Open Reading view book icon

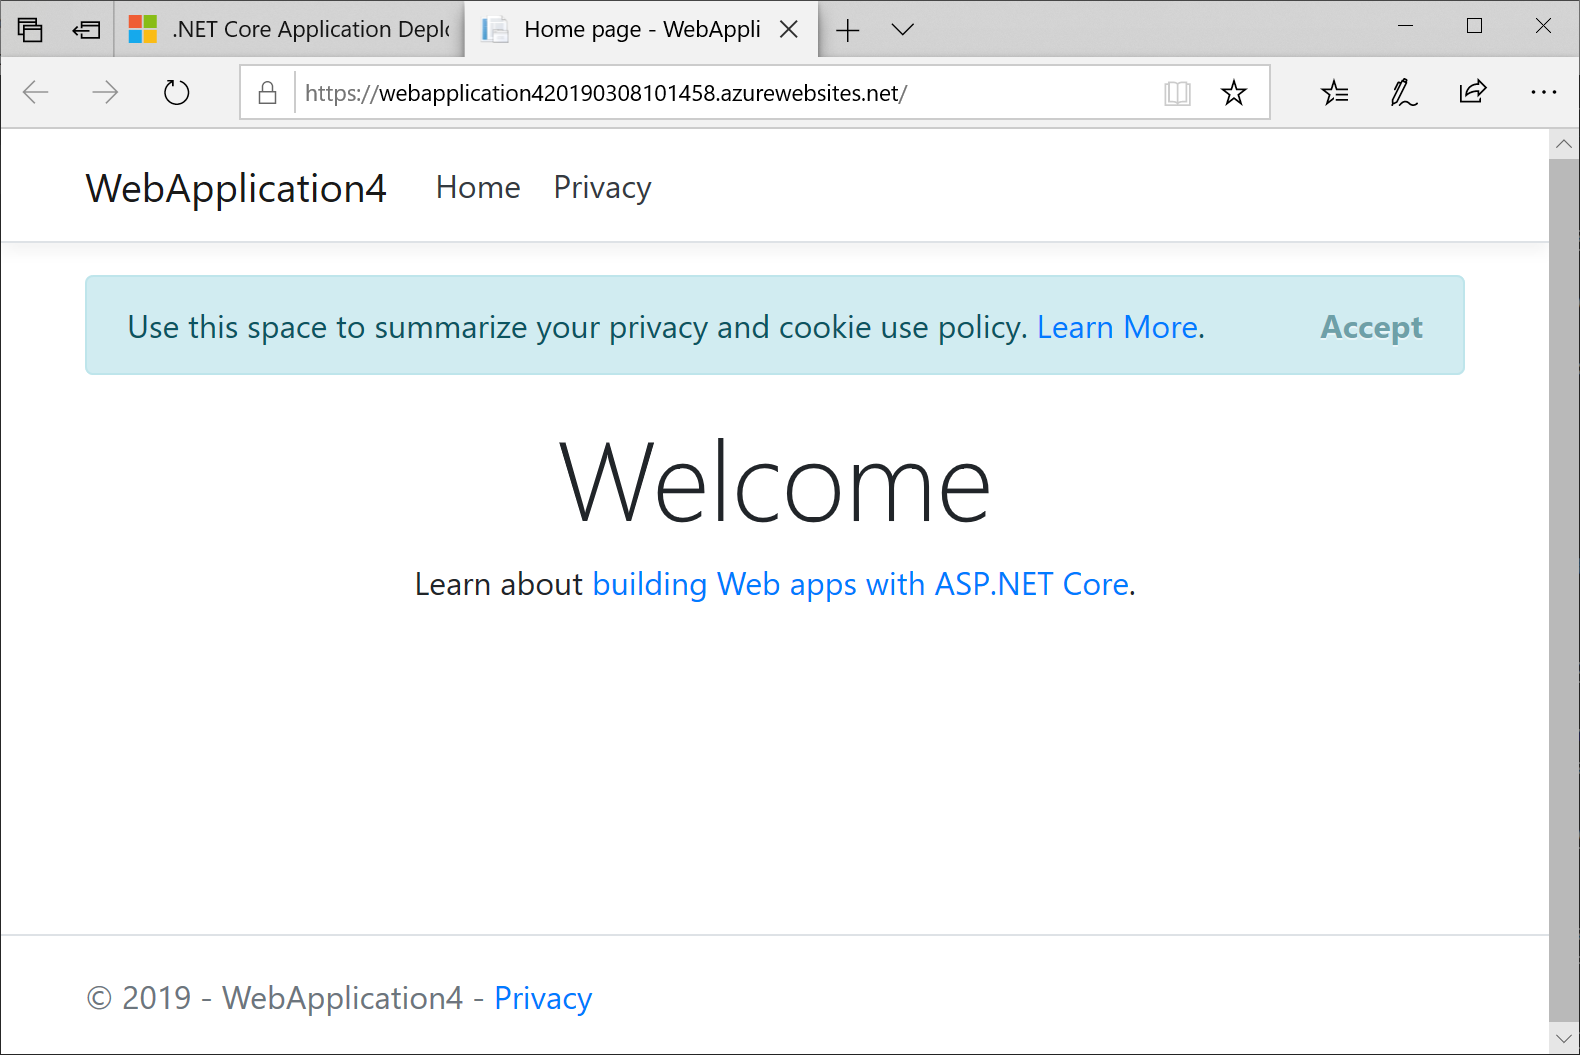1178,93
